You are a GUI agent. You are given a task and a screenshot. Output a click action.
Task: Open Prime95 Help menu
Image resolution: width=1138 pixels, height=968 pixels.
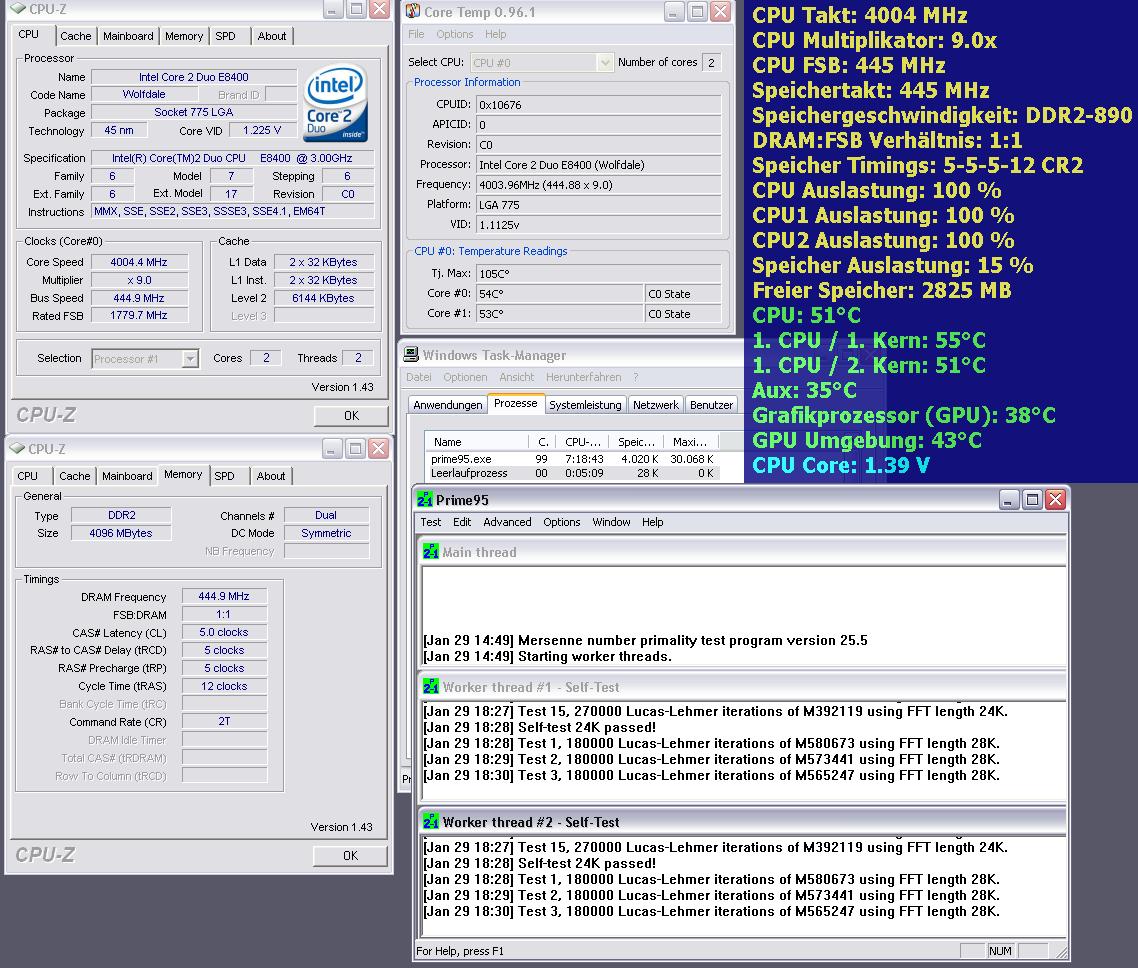652,522
